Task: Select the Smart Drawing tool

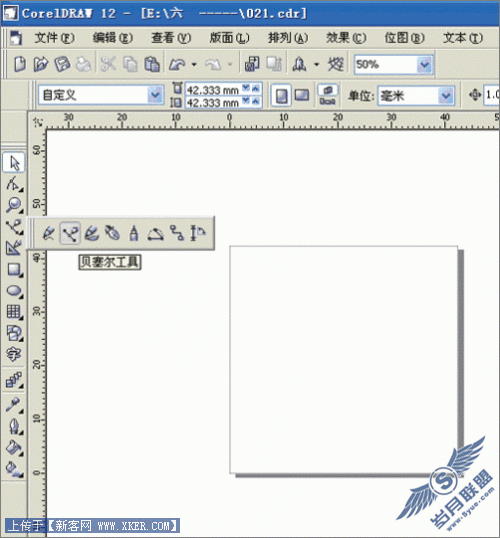Action: tap(14, 248)
